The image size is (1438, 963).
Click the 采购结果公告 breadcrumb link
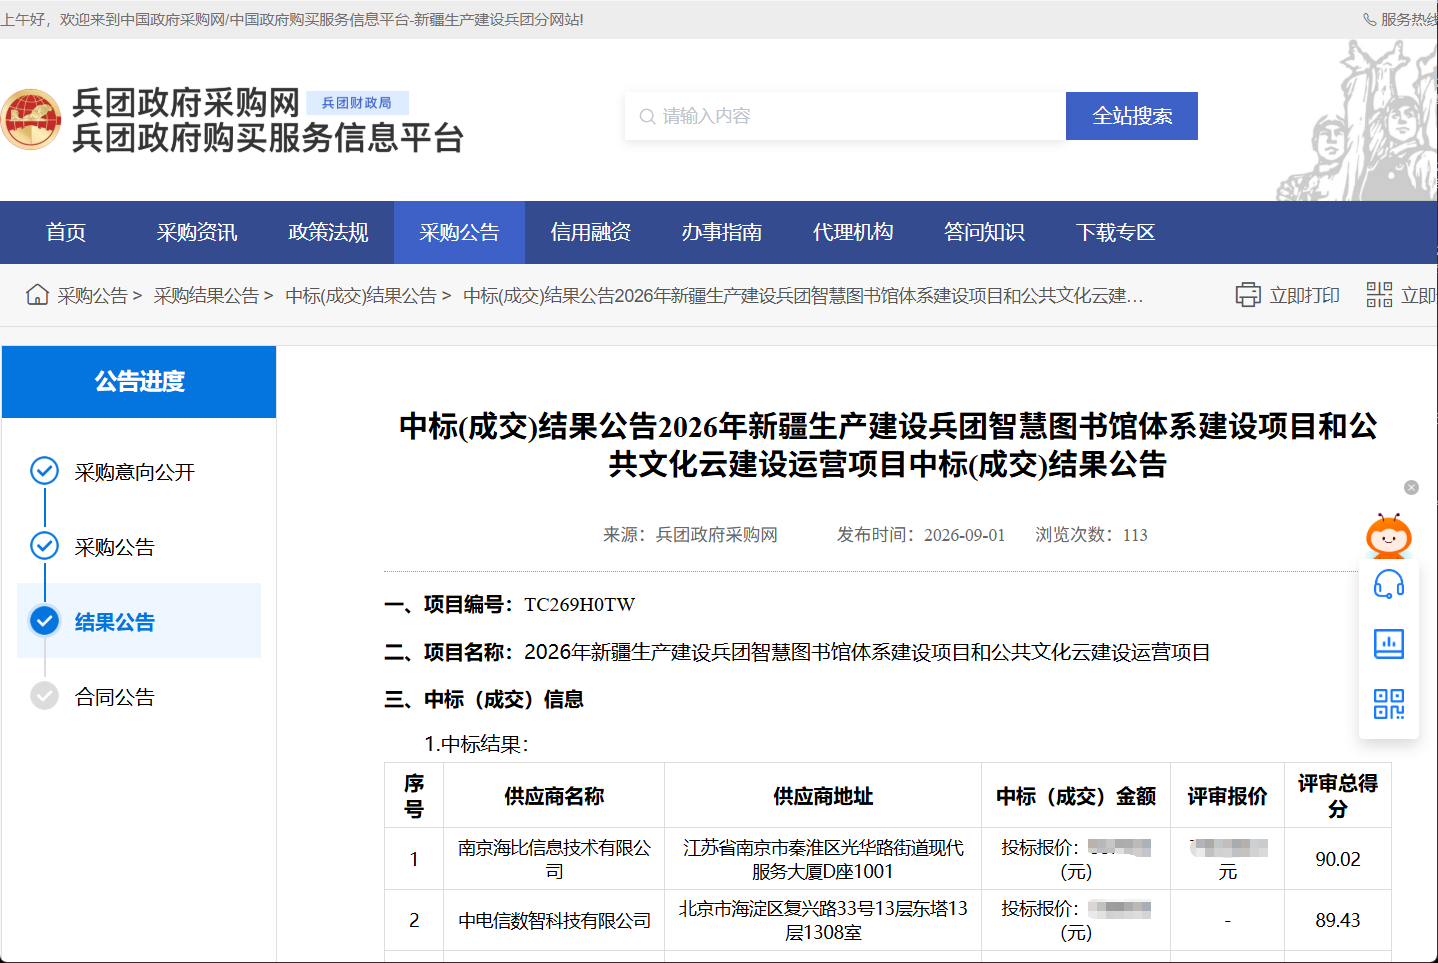click(206, 296)
